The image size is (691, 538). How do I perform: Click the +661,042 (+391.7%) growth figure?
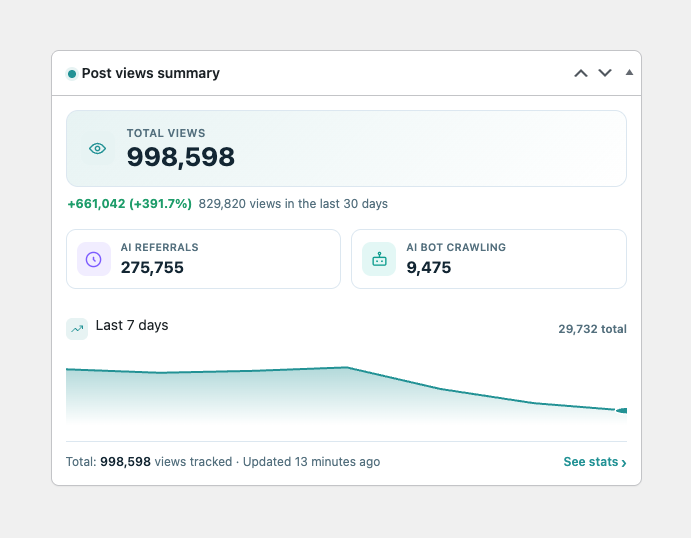pos(130,204)
